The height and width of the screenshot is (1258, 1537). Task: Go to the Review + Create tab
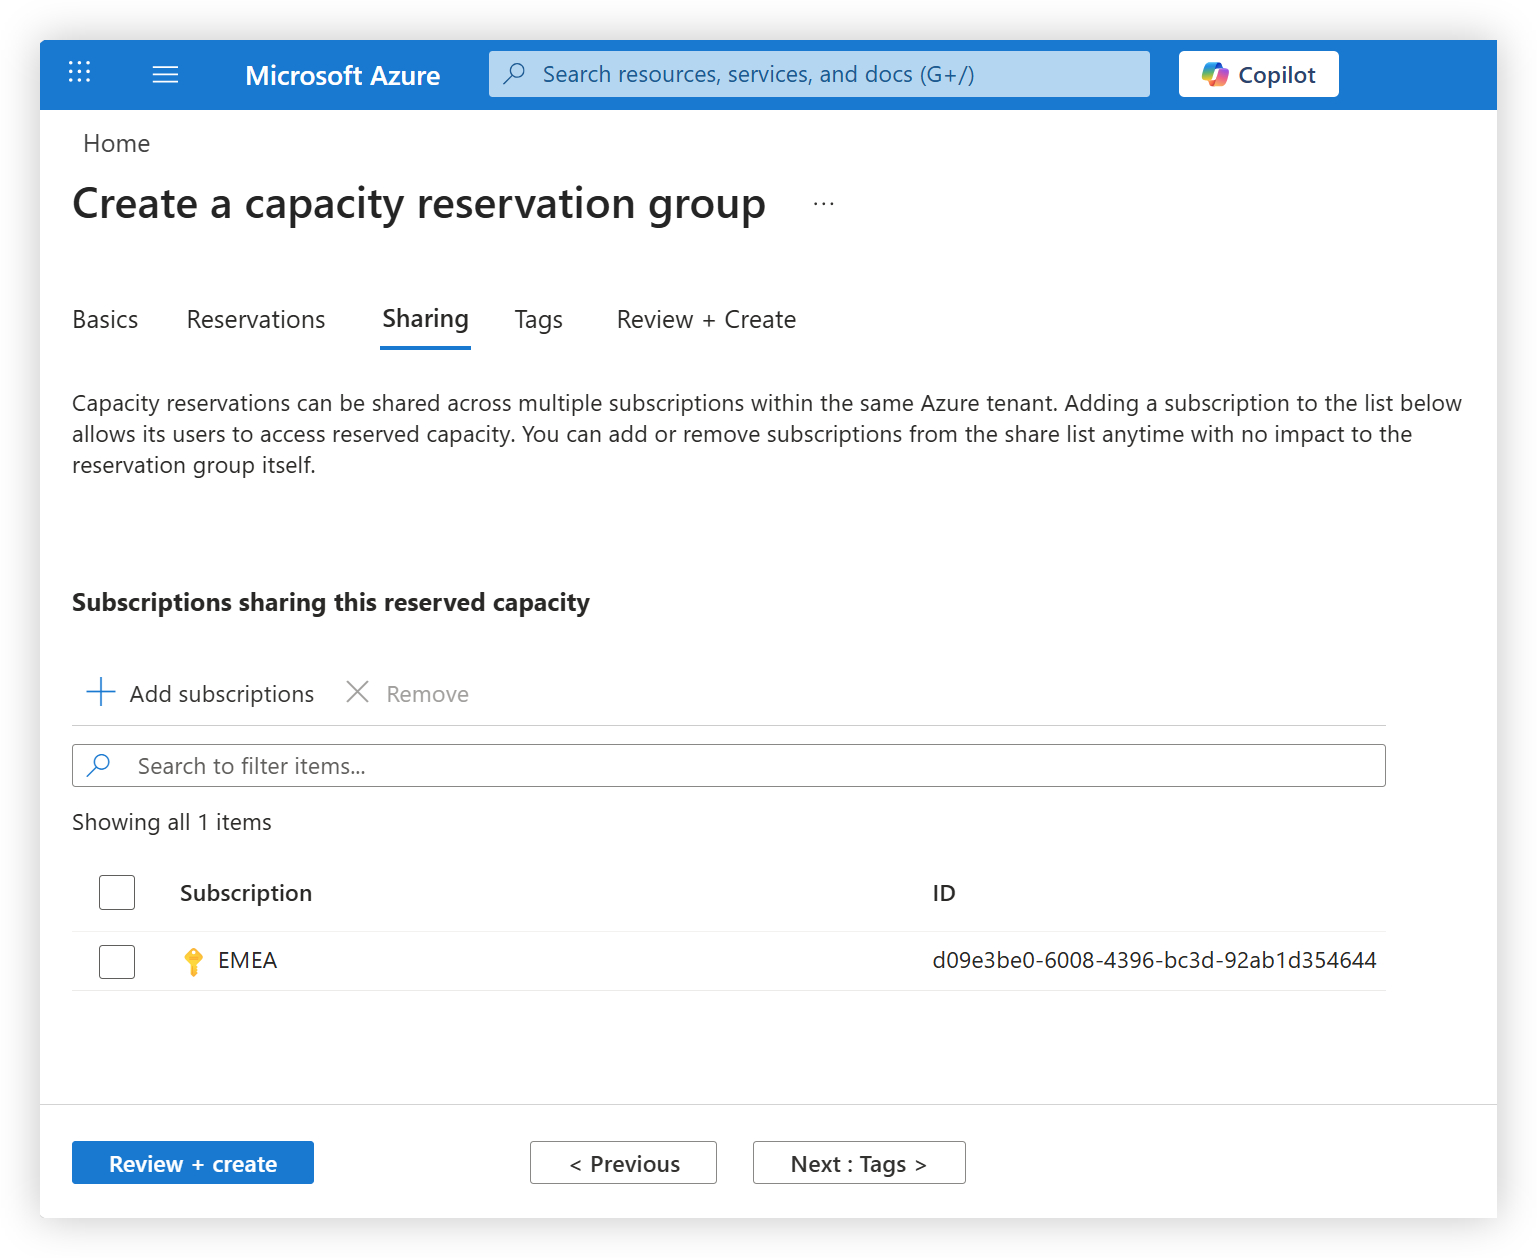(x=706, y=320)
